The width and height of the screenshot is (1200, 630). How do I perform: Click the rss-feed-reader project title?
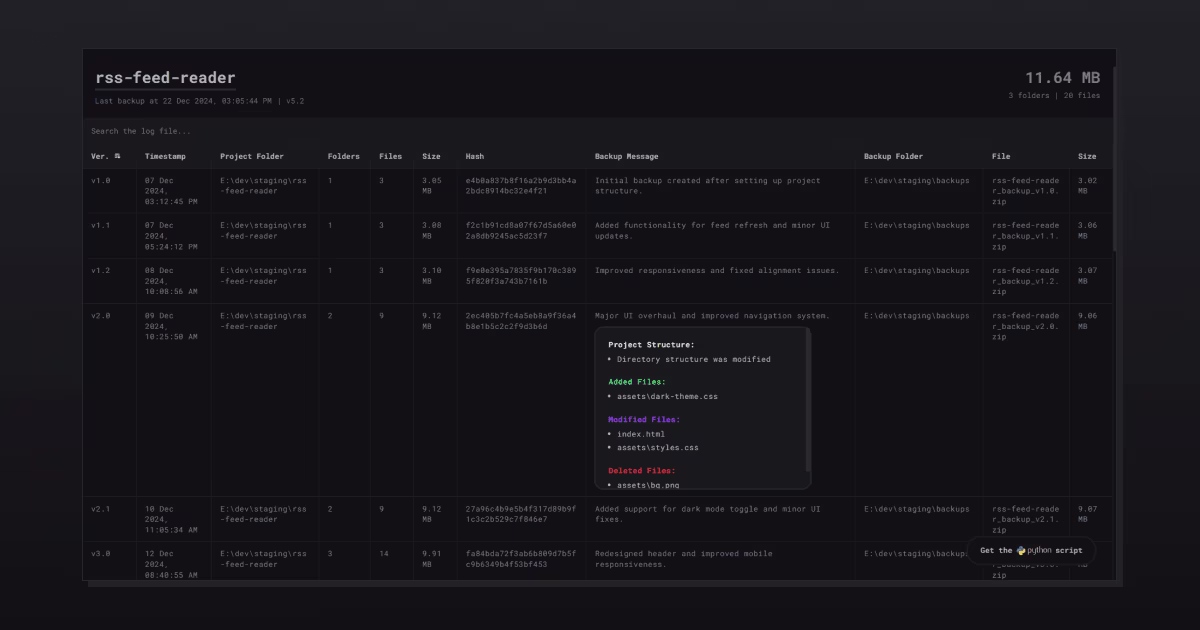165,78
